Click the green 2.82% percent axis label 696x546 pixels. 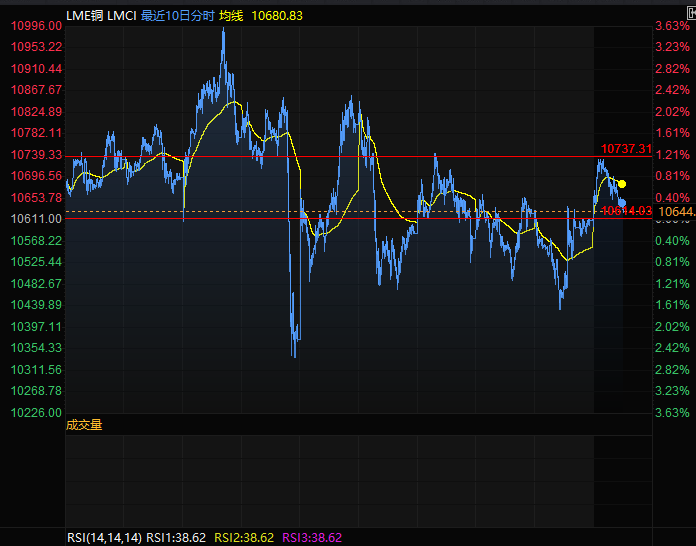tap(672, 370)
